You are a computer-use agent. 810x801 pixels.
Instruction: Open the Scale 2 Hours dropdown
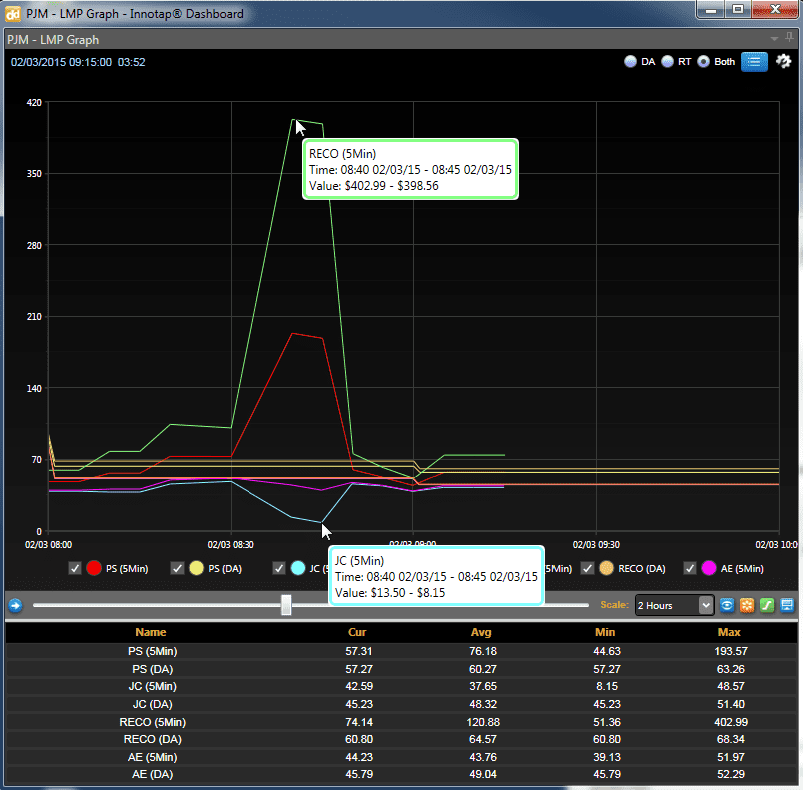[674, 605]
